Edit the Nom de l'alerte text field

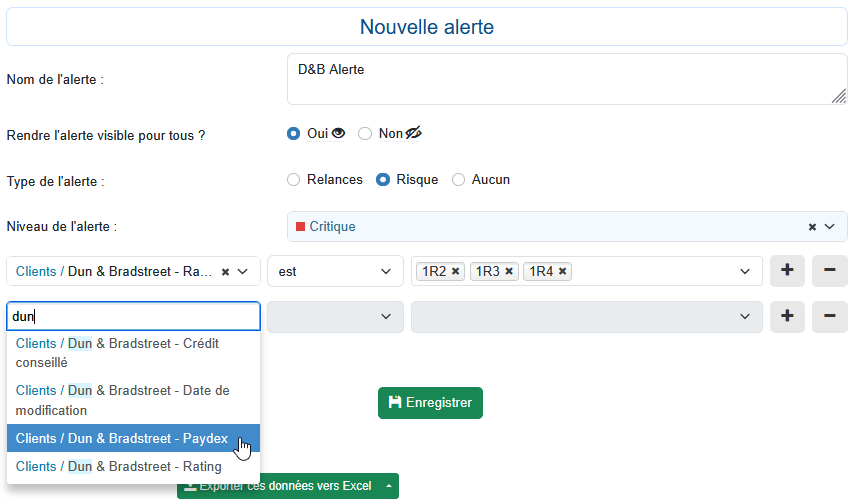(567, 79)
